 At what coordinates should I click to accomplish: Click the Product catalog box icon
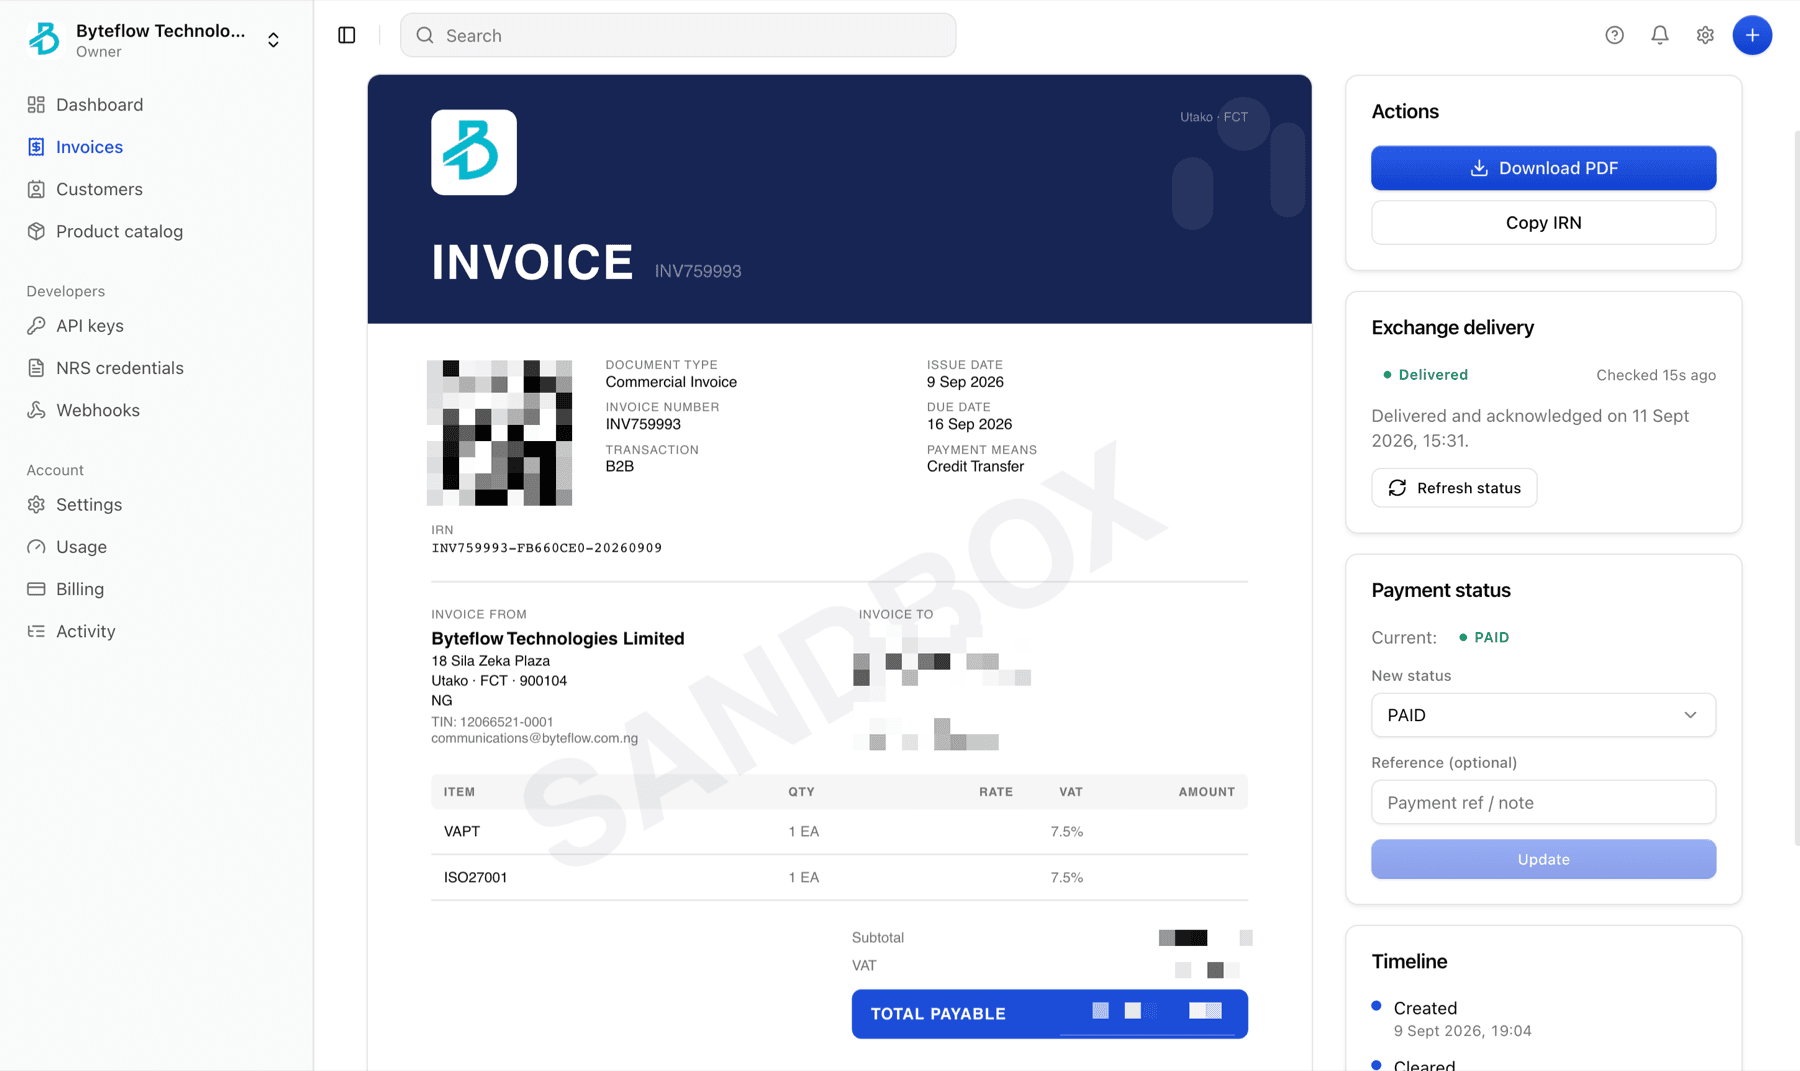[36, 231]
